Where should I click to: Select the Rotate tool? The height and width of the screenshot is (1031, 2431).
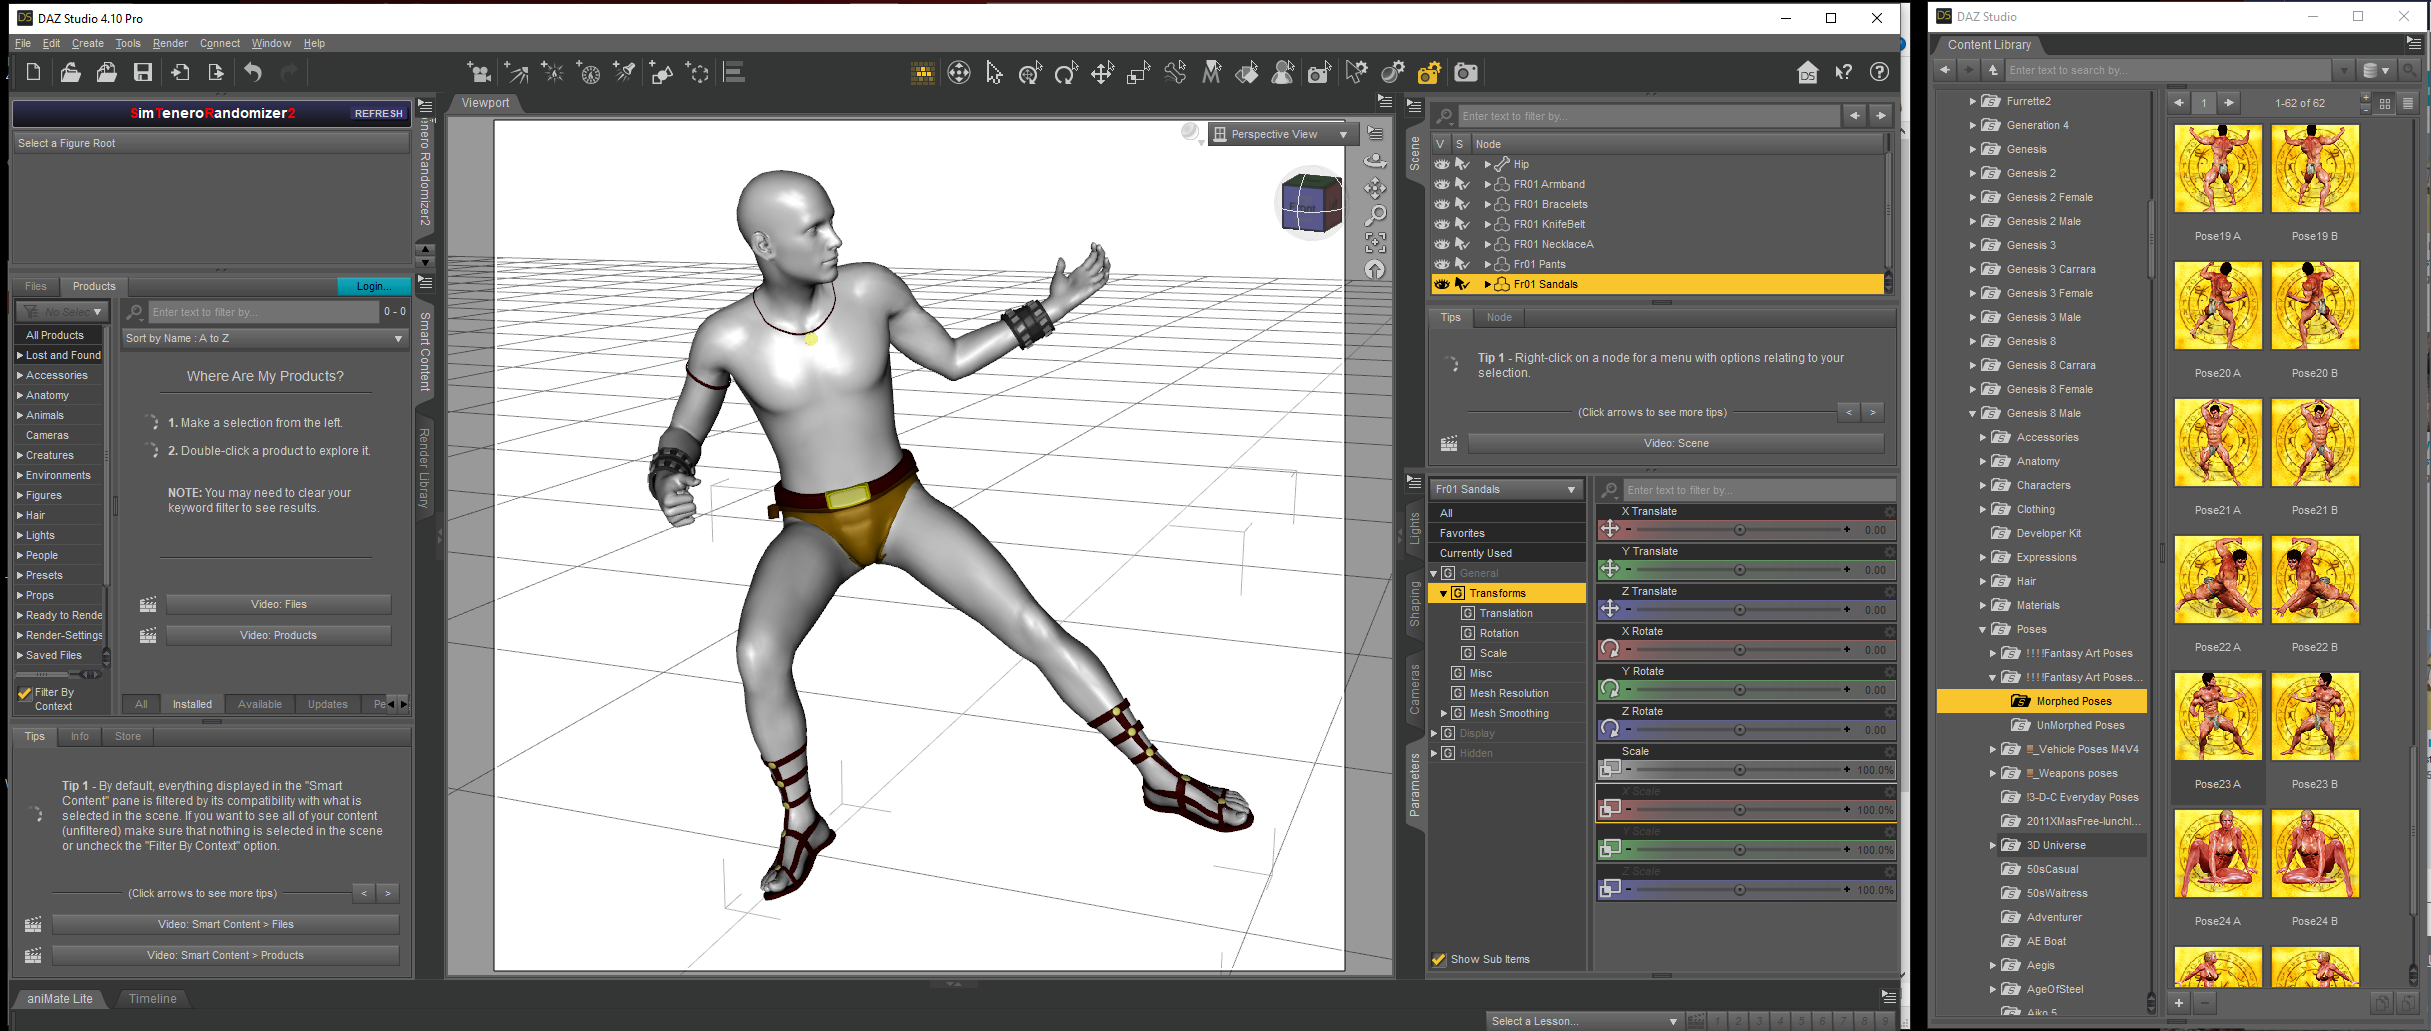click(1066, 72)
